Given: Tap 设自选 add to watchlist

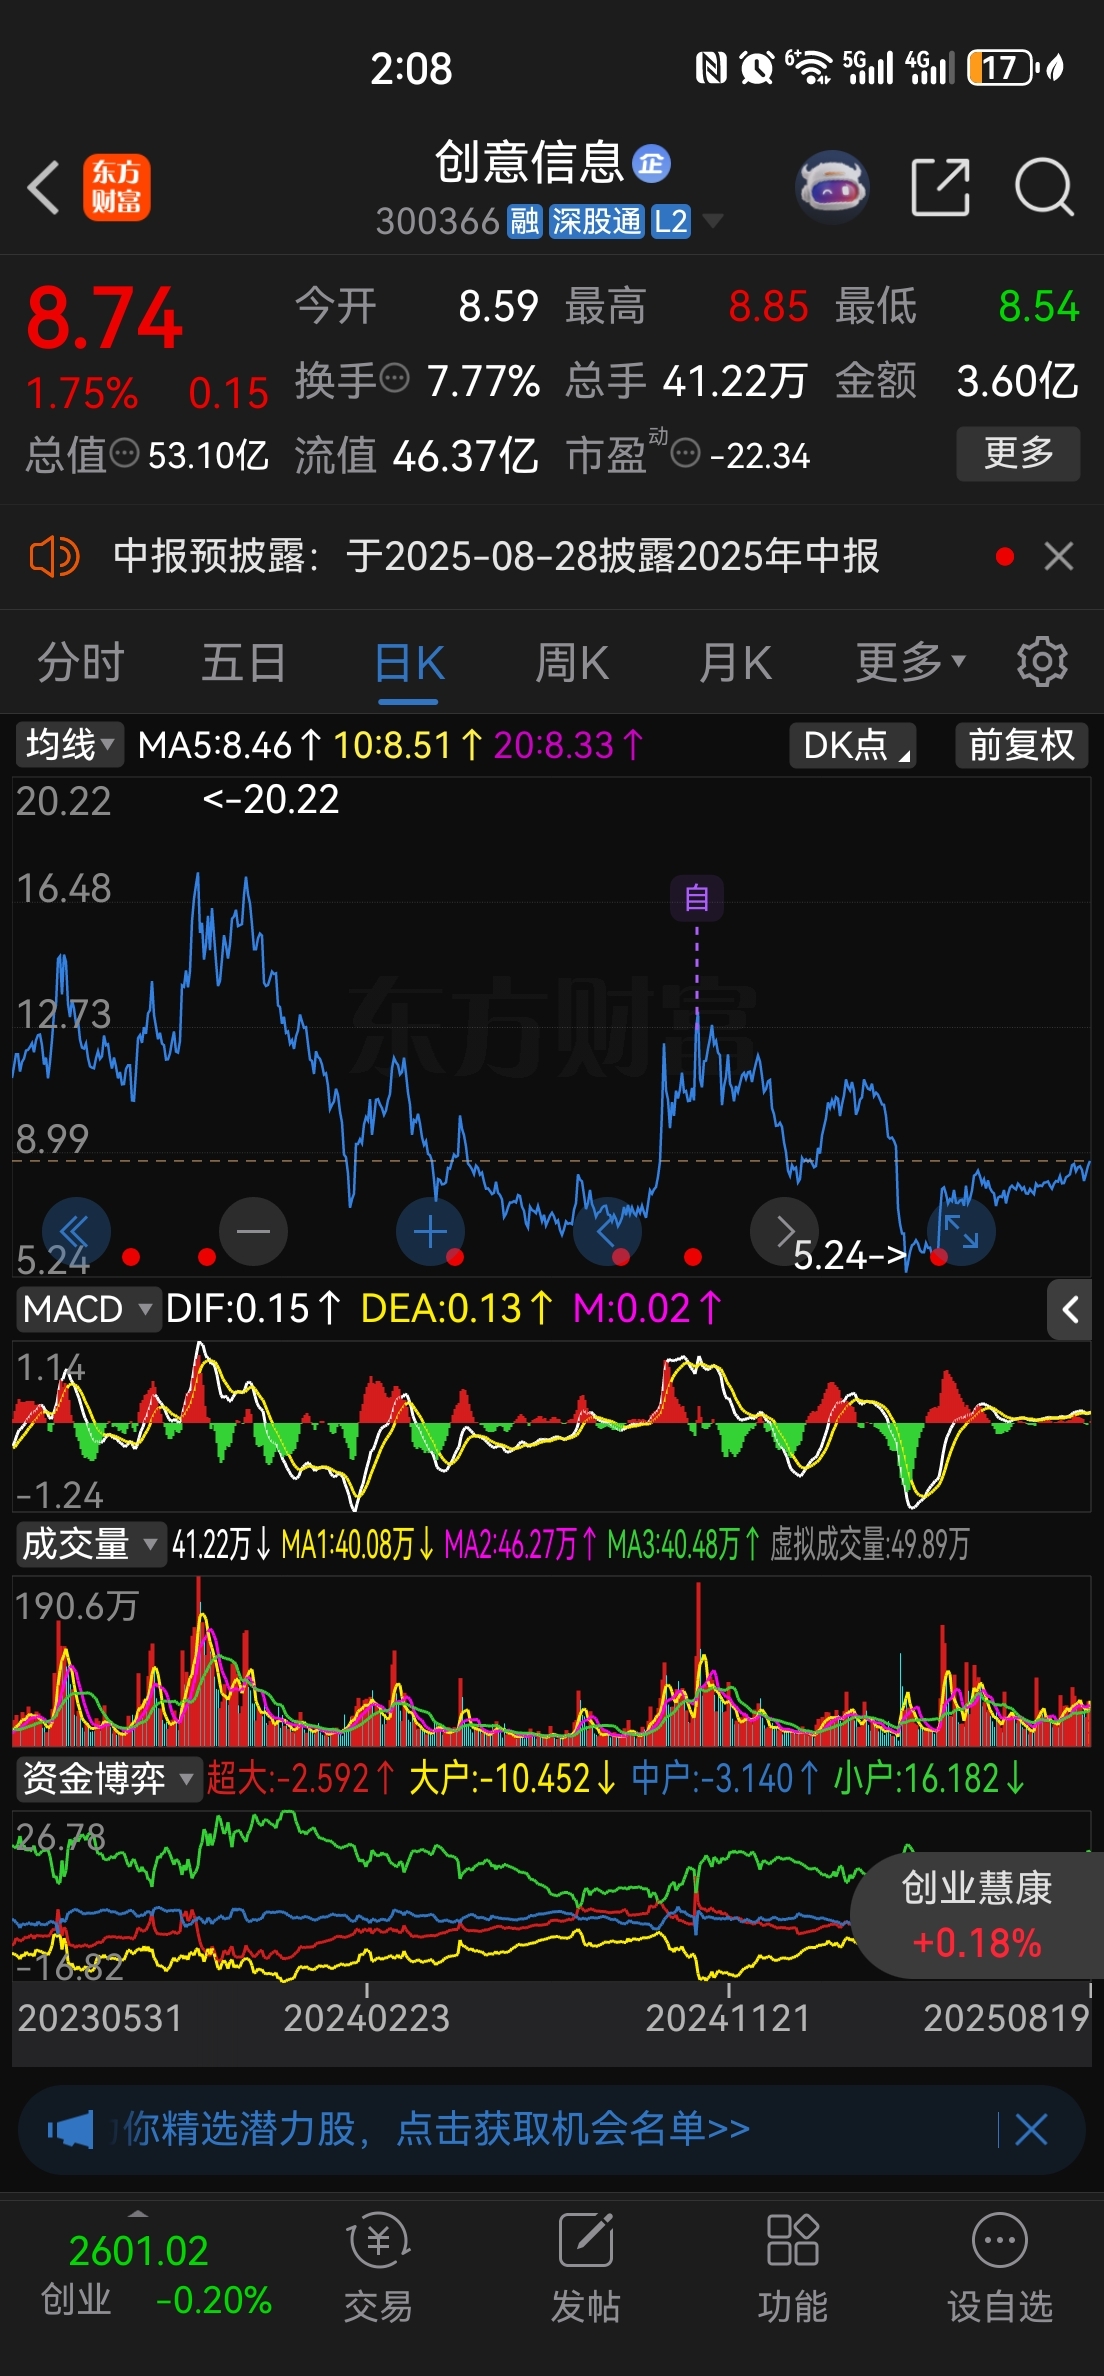Looking at the screenshot, I should click(x=1000, y=2268).
